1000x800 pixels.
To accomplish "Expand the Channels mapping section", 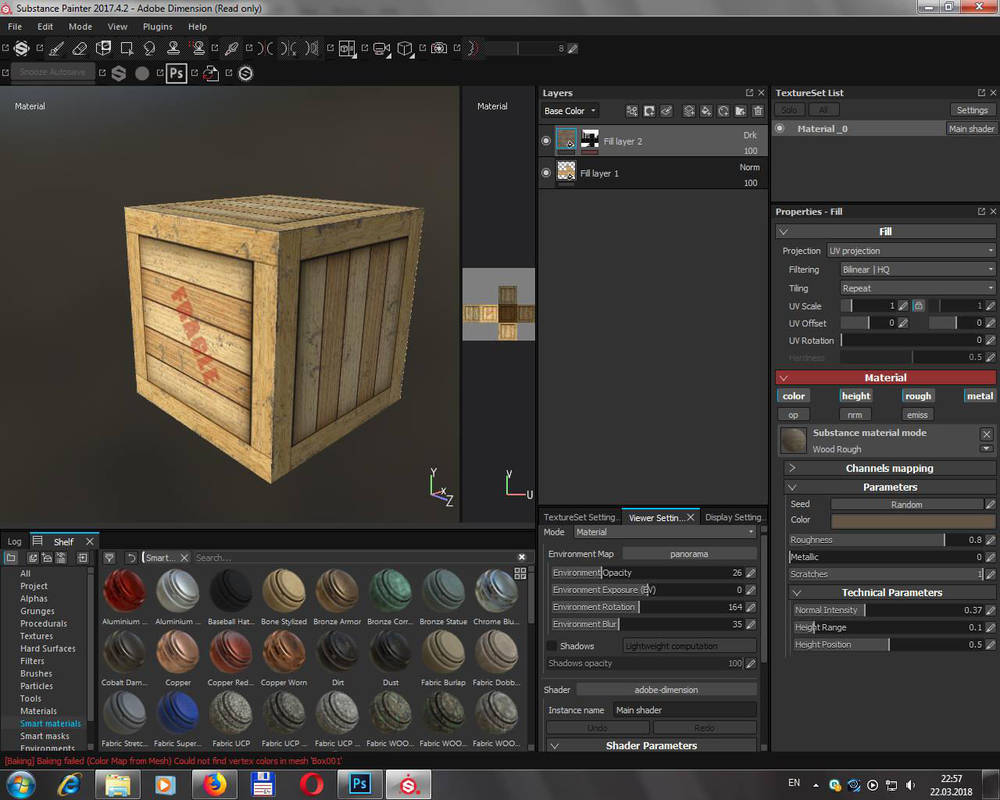I will 890,468.
